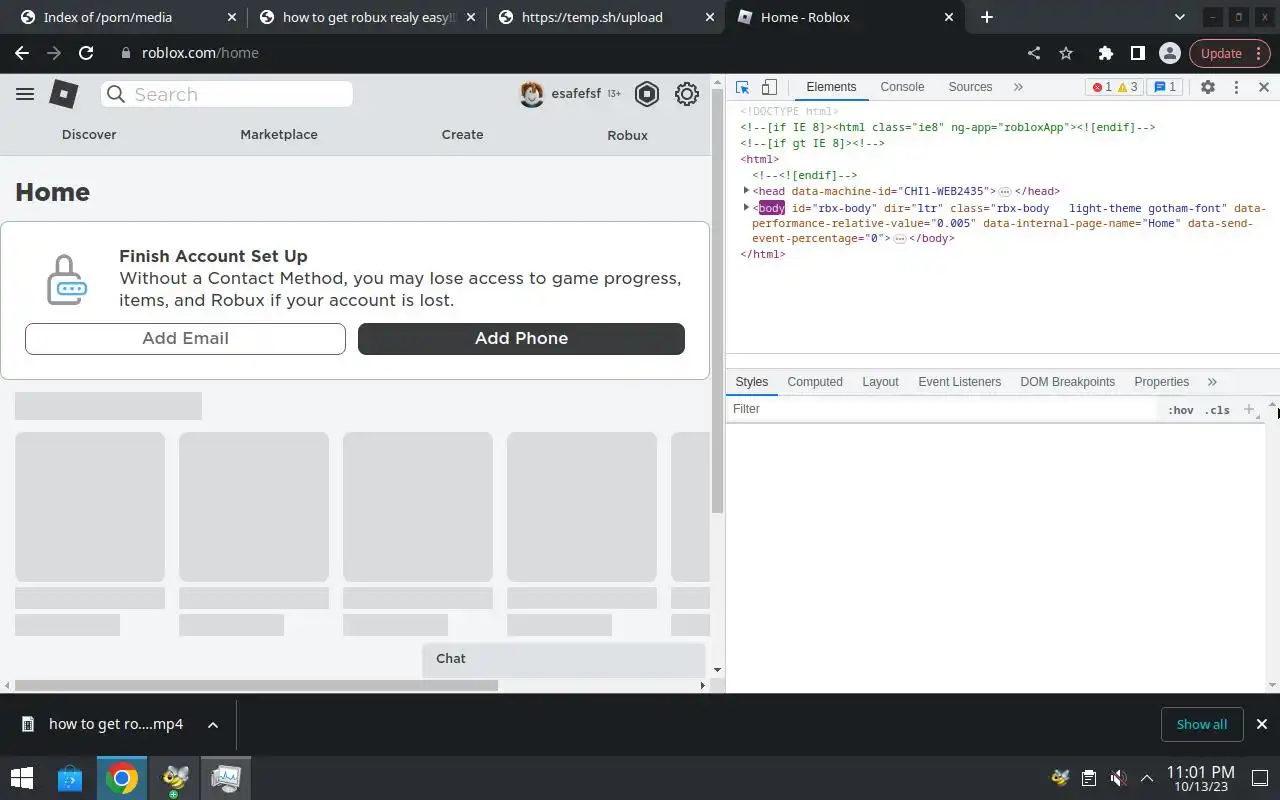Open the Robux page link
The width and height of the screenshot is (1280, 800).
(627, 135)
